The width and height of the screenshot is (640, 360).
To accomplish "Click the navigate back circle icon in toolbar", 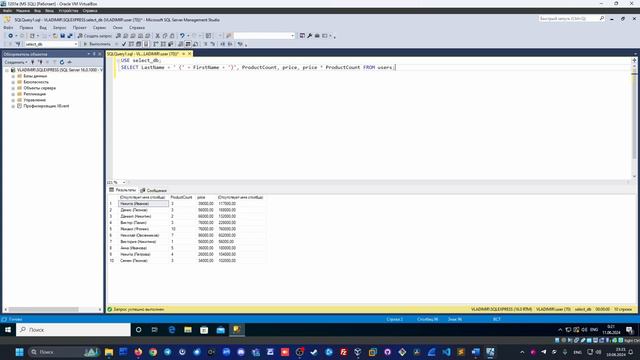I will 11,36.
